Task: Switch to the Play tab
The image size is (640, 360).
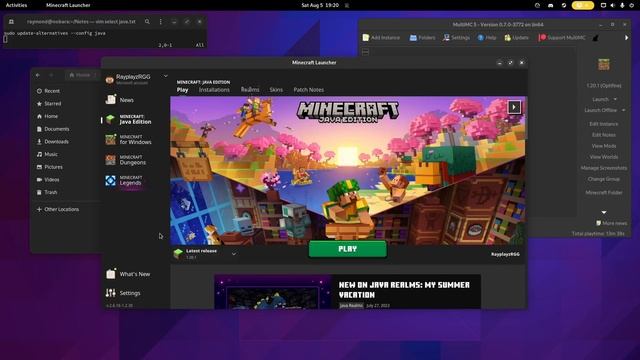Action: pos(182,90)
